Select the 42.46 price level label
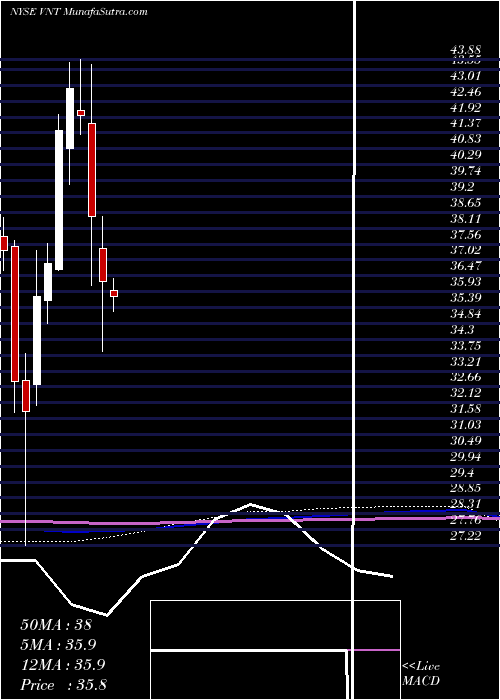This screenshot has width=500, height=700. pos(466,92)
